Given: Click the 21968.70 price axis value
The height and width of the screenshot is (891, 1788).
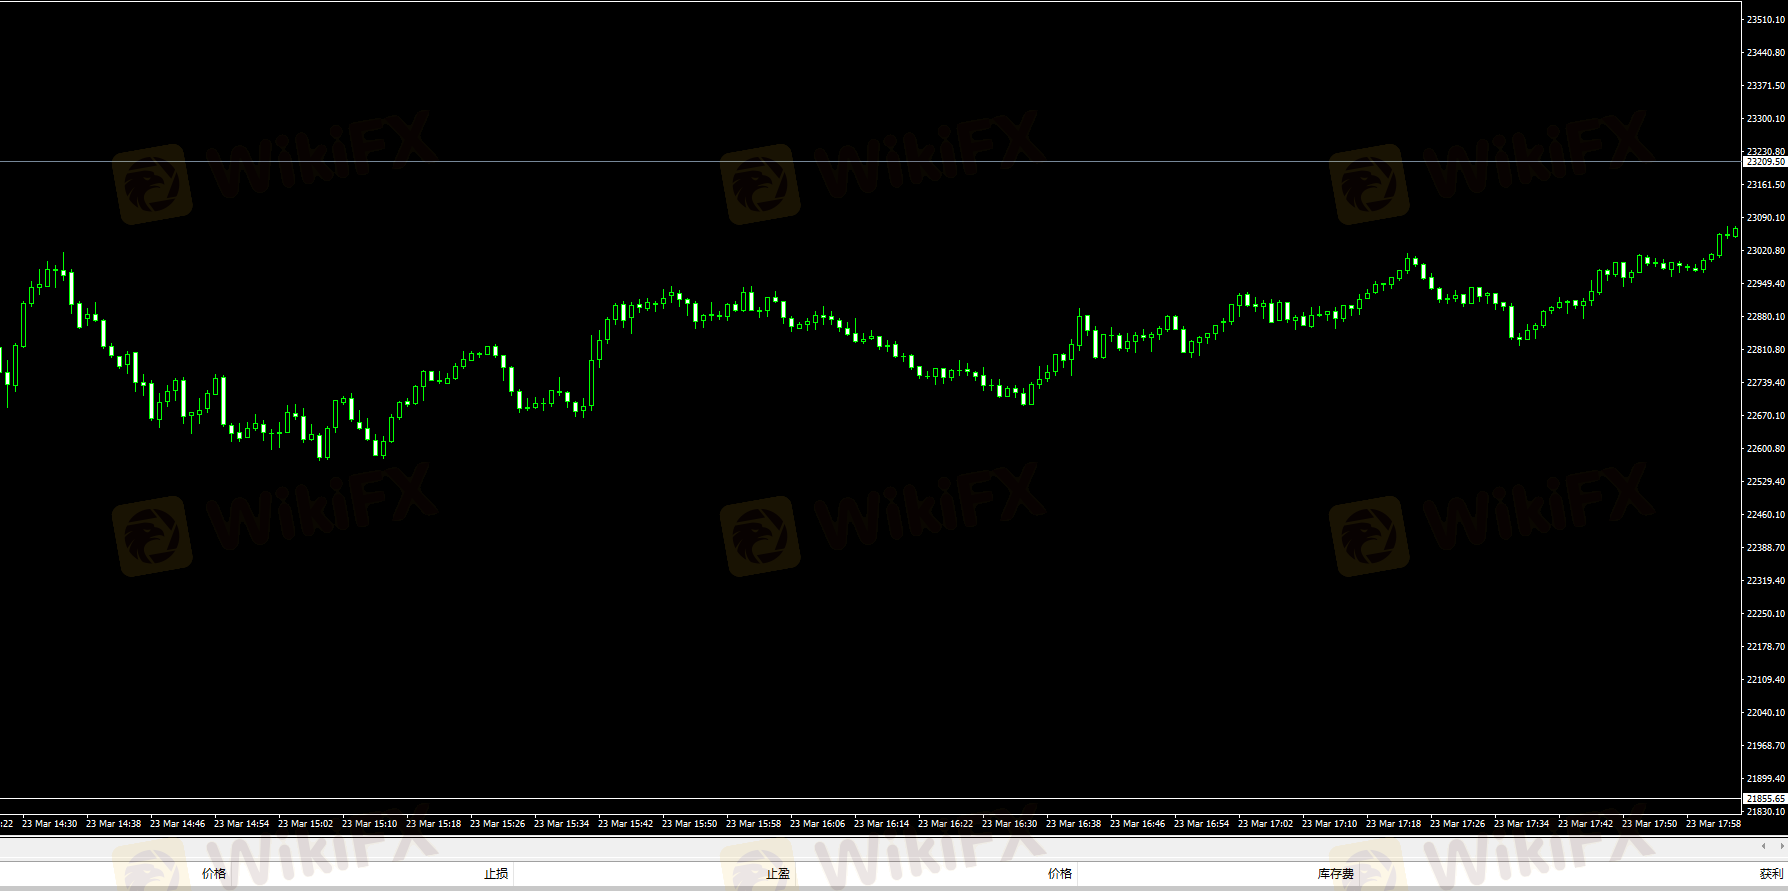Looking at the screenshot, I should pos(1766,746).
